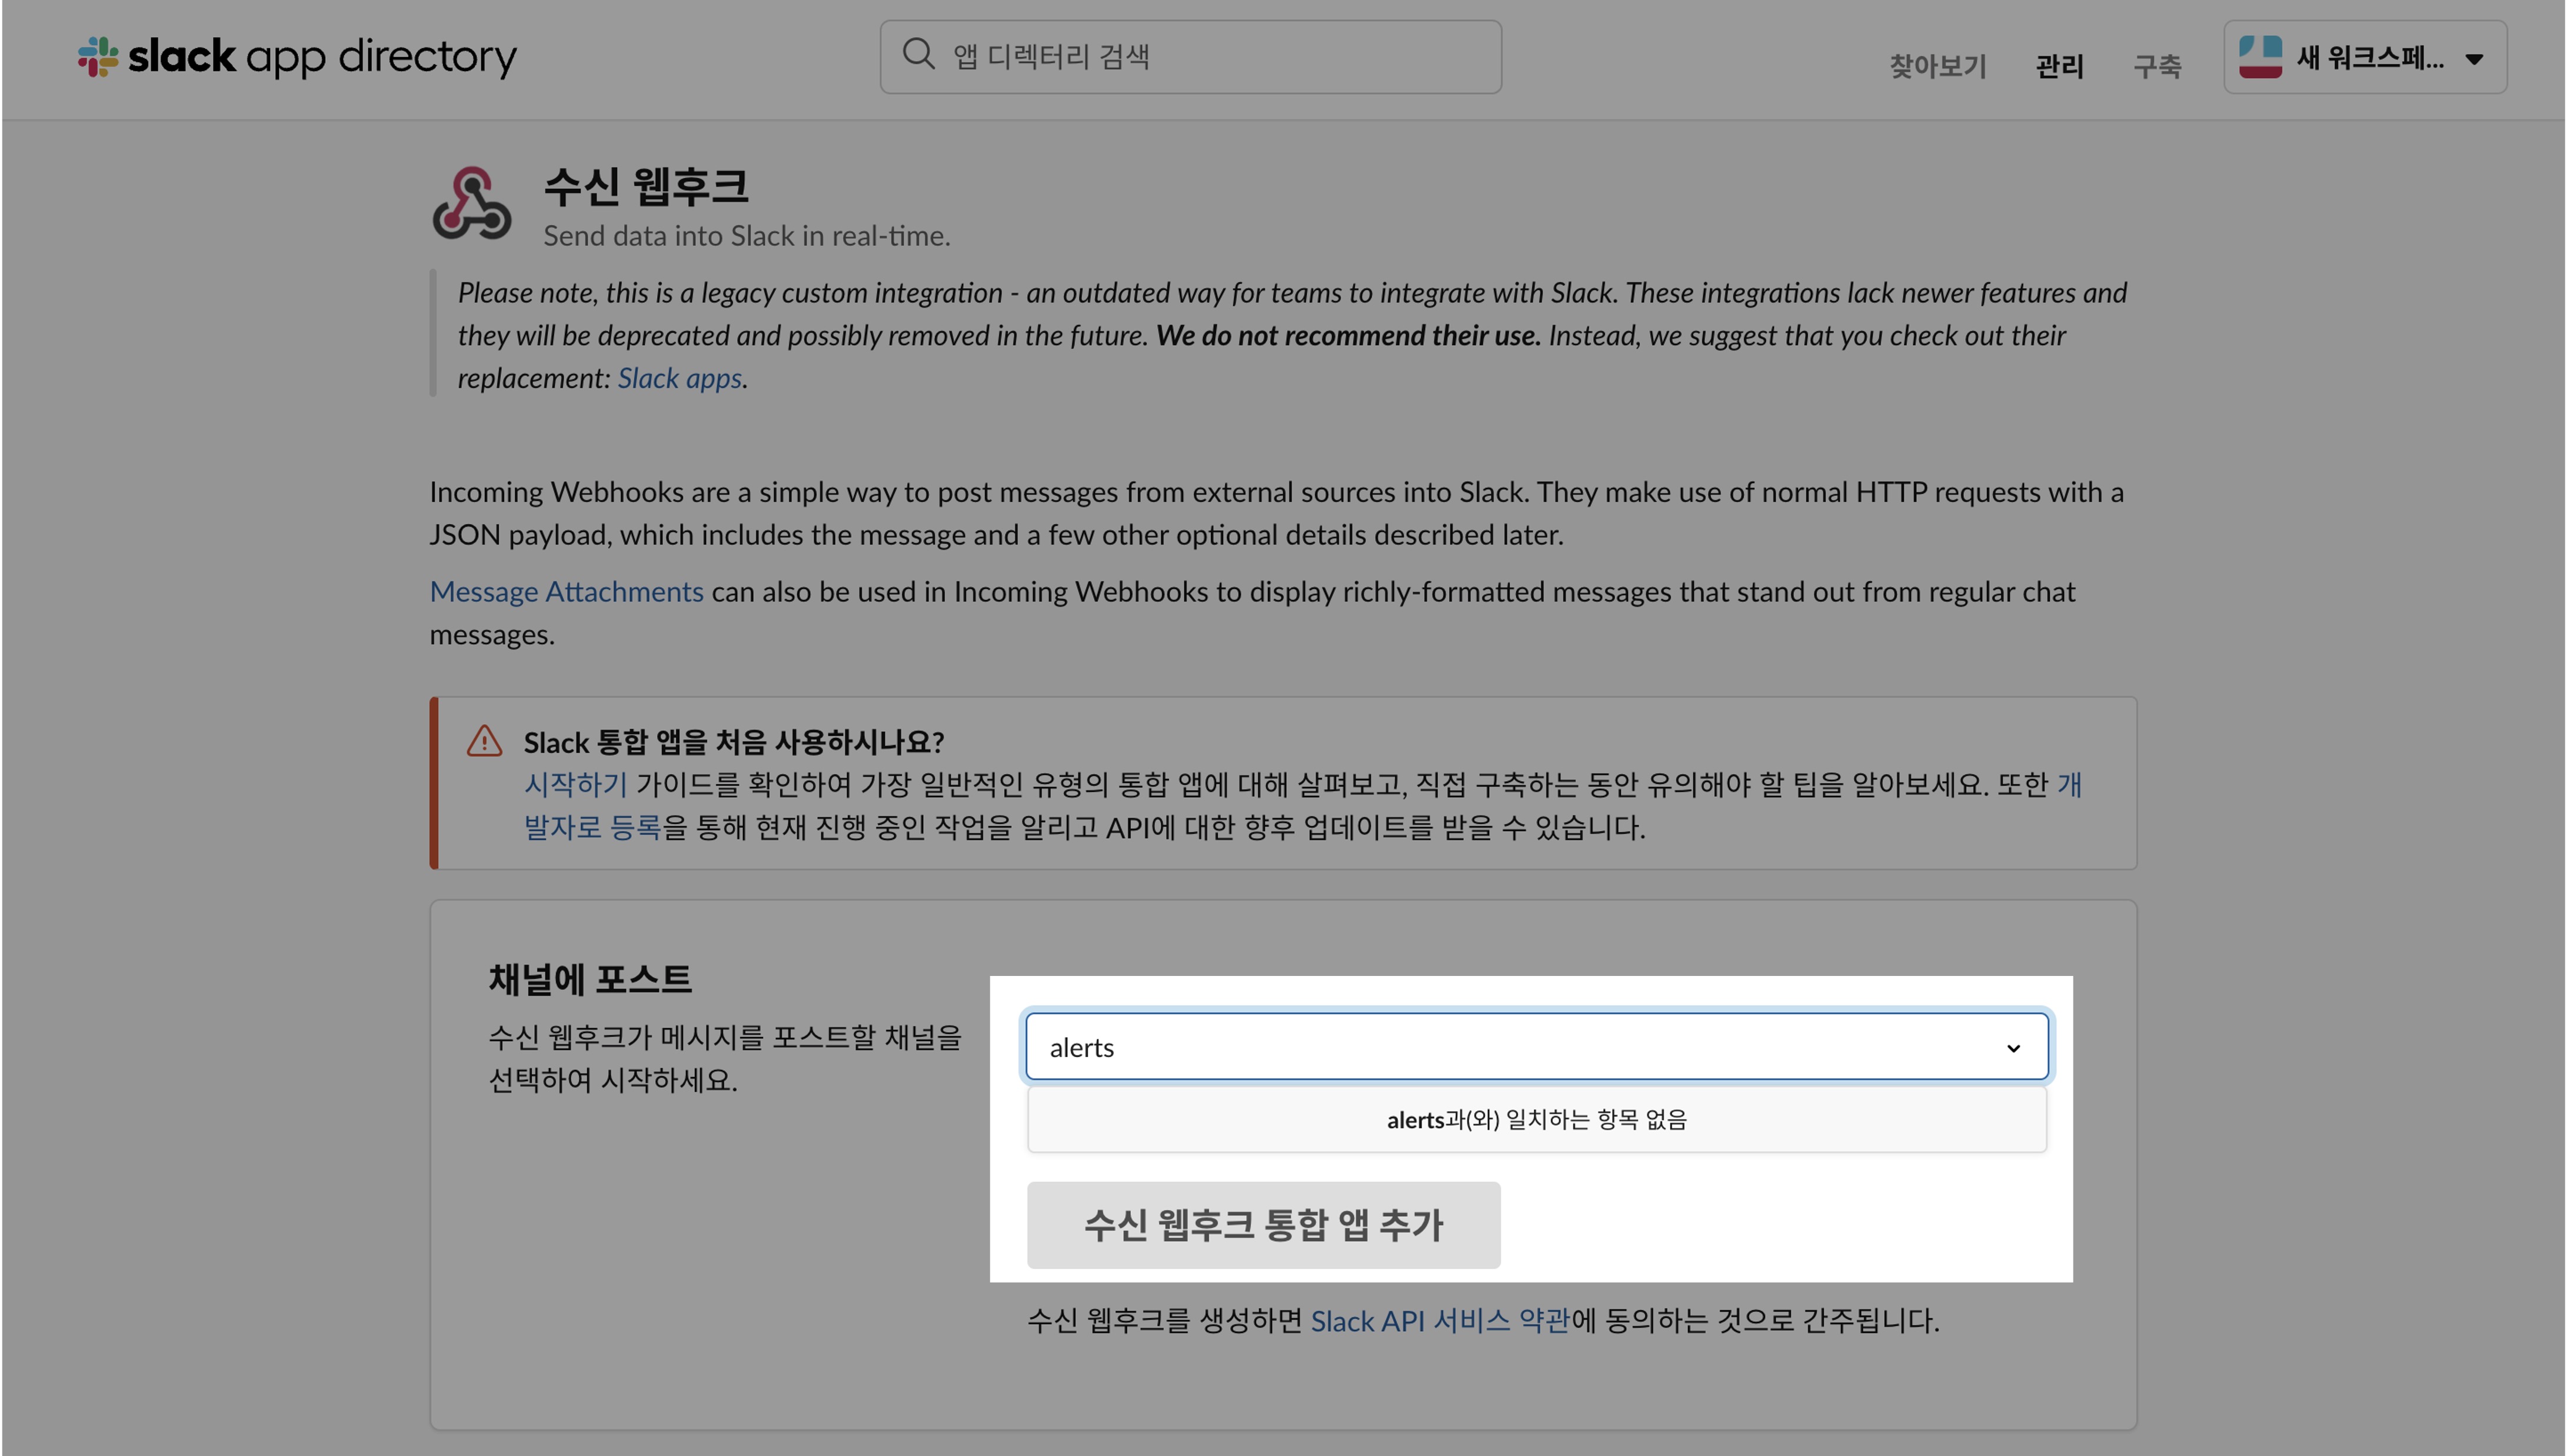This screenshot has width=2567, height=1456.
Task: Click the no-match alerts result row
Action: tap(1536, 1120)
